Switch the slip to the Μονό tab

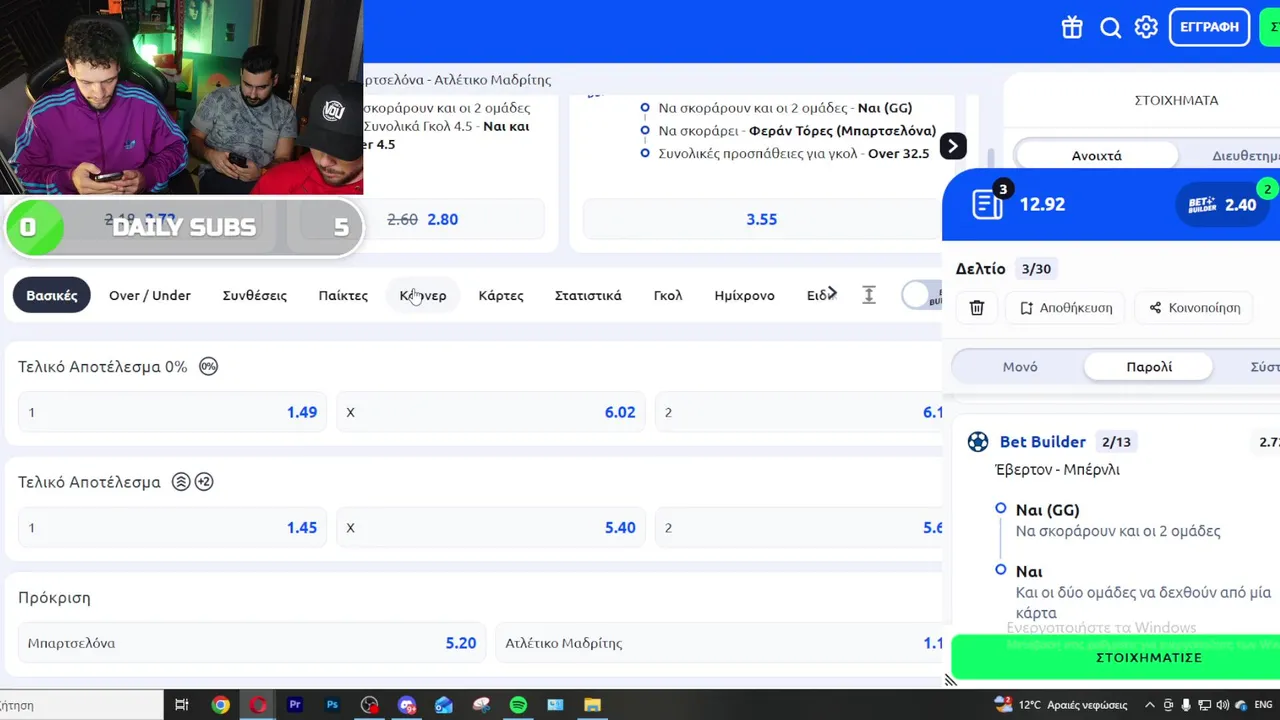1020,367
